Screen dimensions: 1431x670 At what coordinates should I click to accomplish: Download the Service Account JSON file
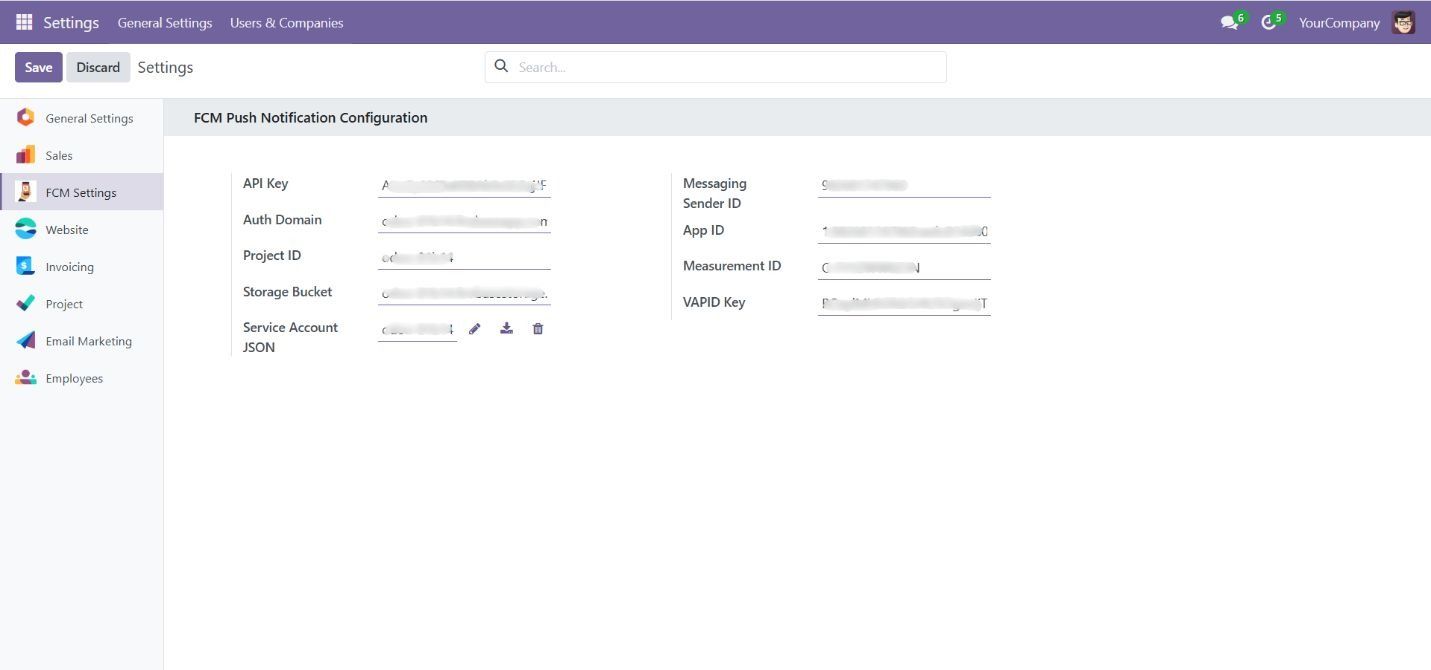click(x=506, y=328)
